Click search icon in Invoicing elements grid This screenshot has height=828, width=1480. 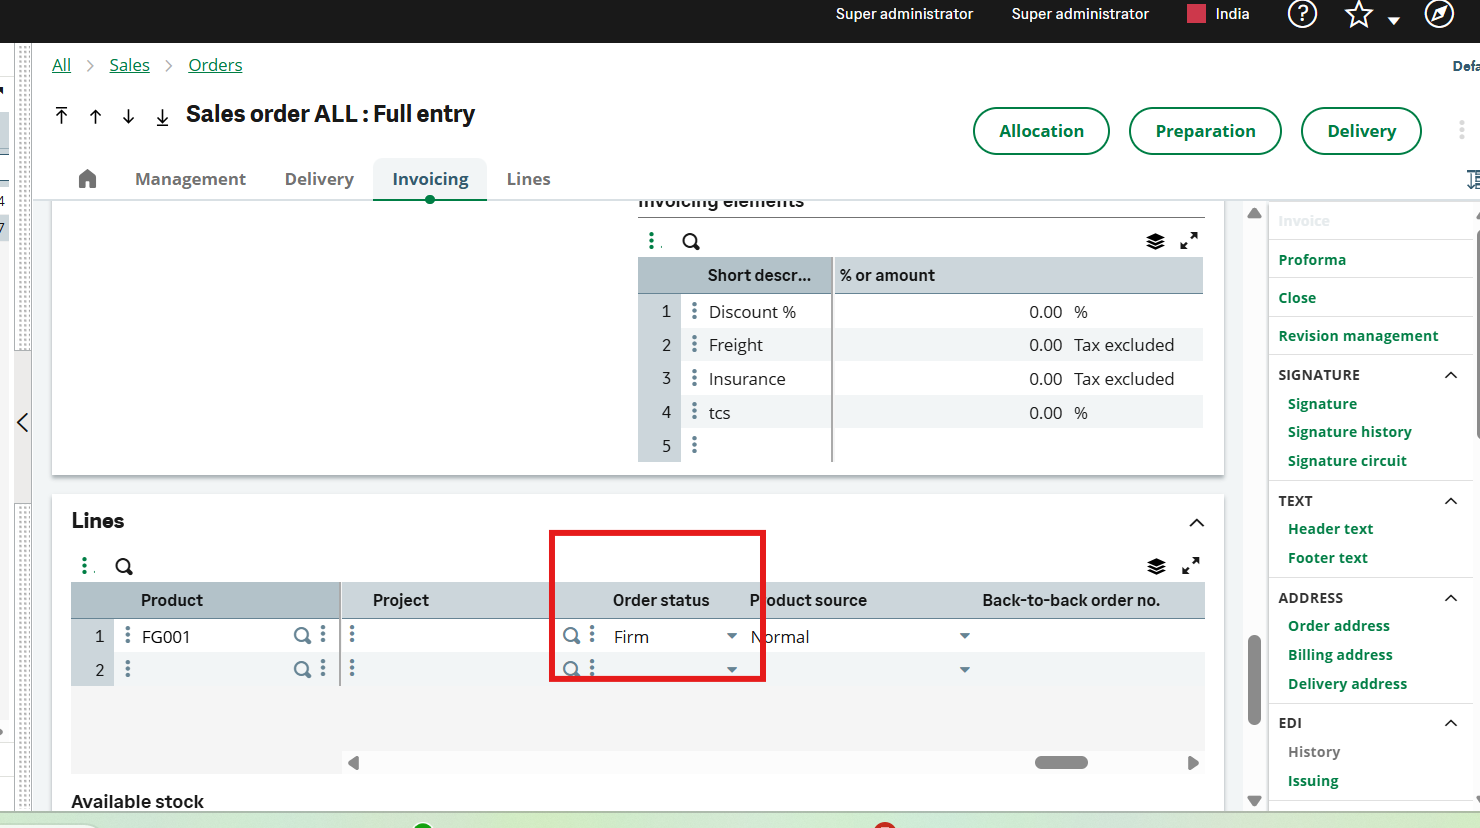691,241
